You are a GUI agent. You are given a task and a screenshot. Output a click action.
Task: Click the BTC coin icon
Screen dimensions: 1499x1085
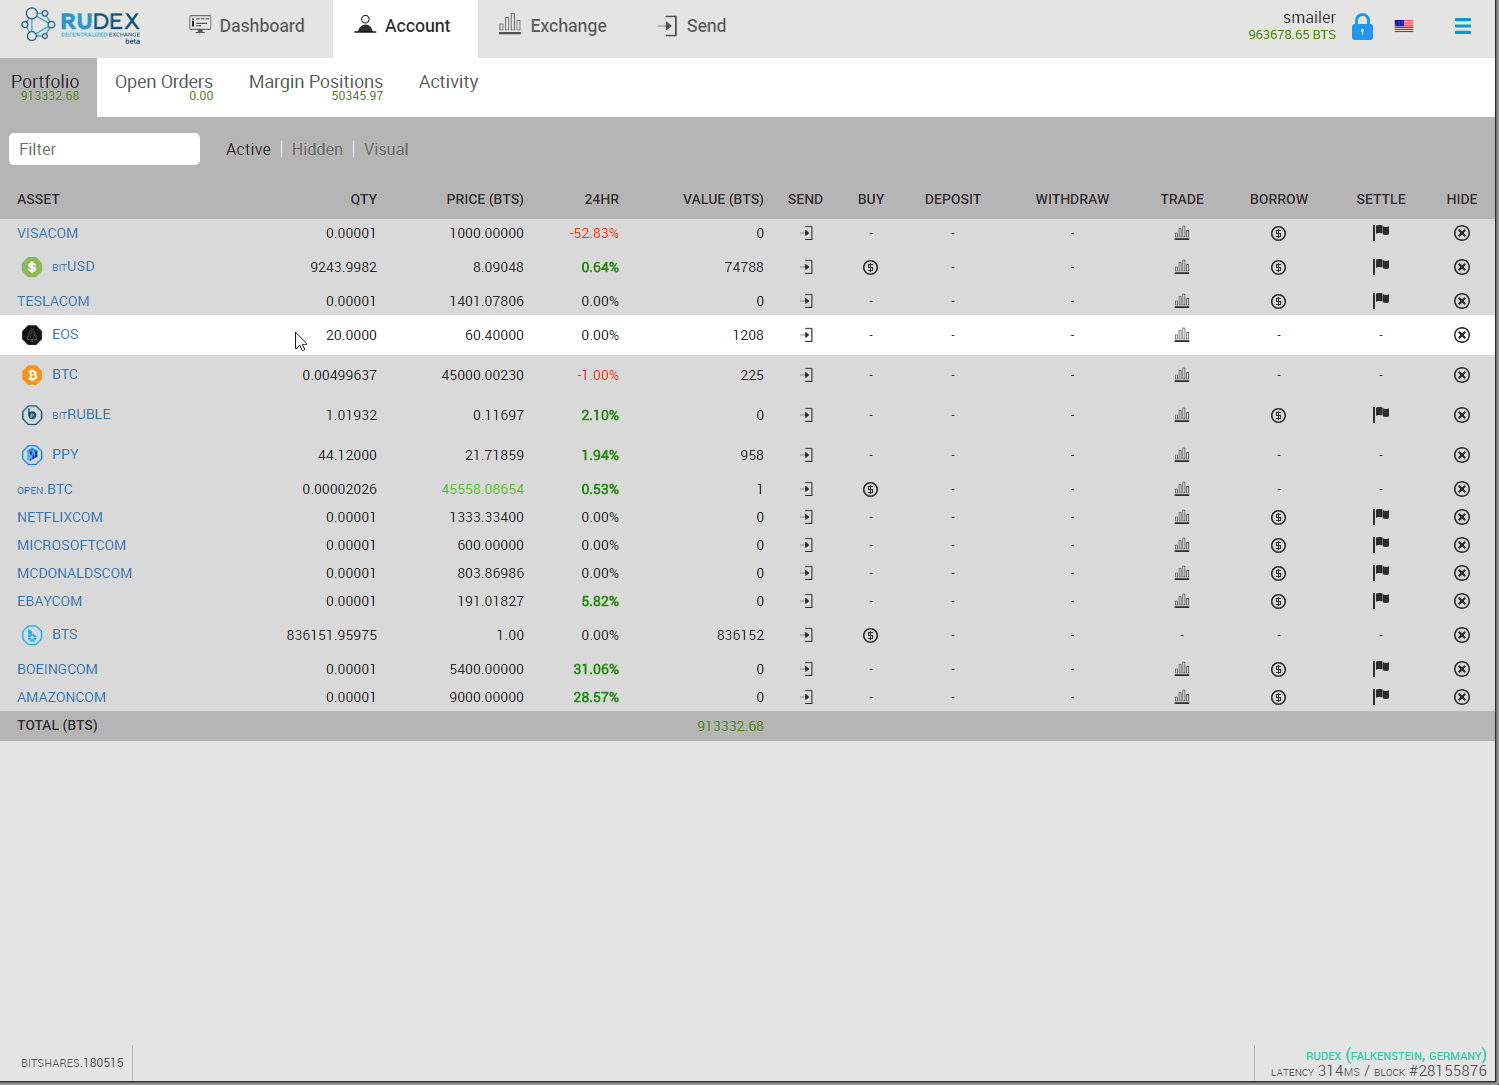point(32,375)
